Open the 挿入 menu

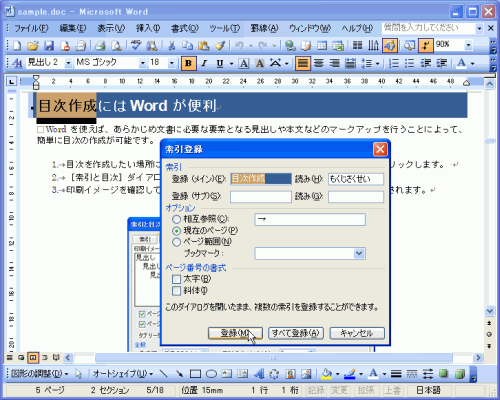148,29
